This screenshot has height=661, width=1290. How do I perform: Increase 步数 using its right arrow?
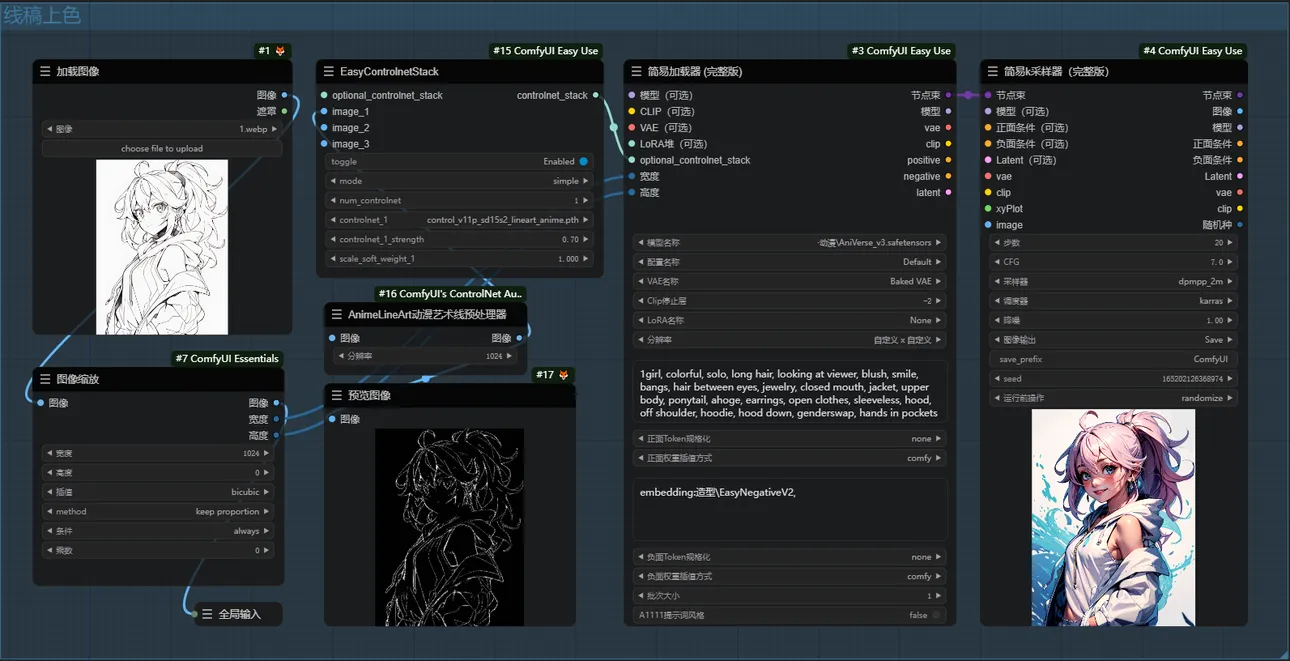1232,243
